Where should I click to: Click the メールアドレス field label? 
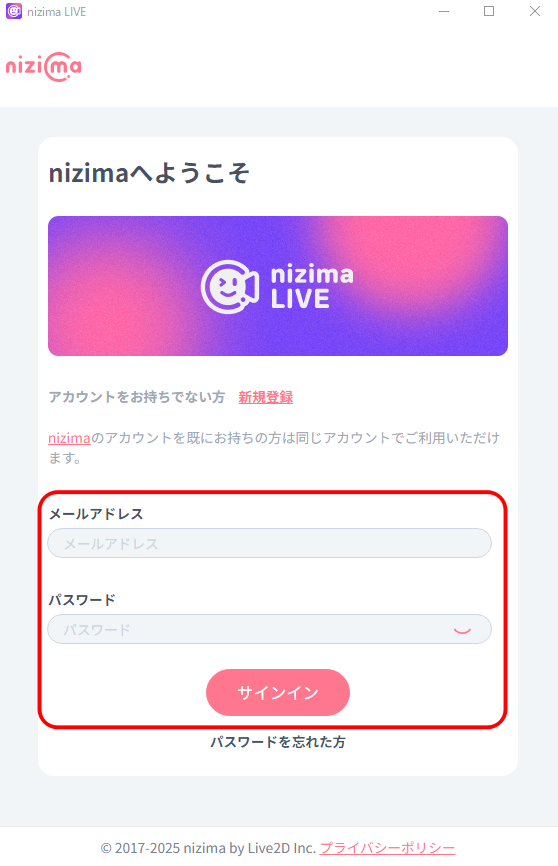pyautogui.click(x=96, y=514)
